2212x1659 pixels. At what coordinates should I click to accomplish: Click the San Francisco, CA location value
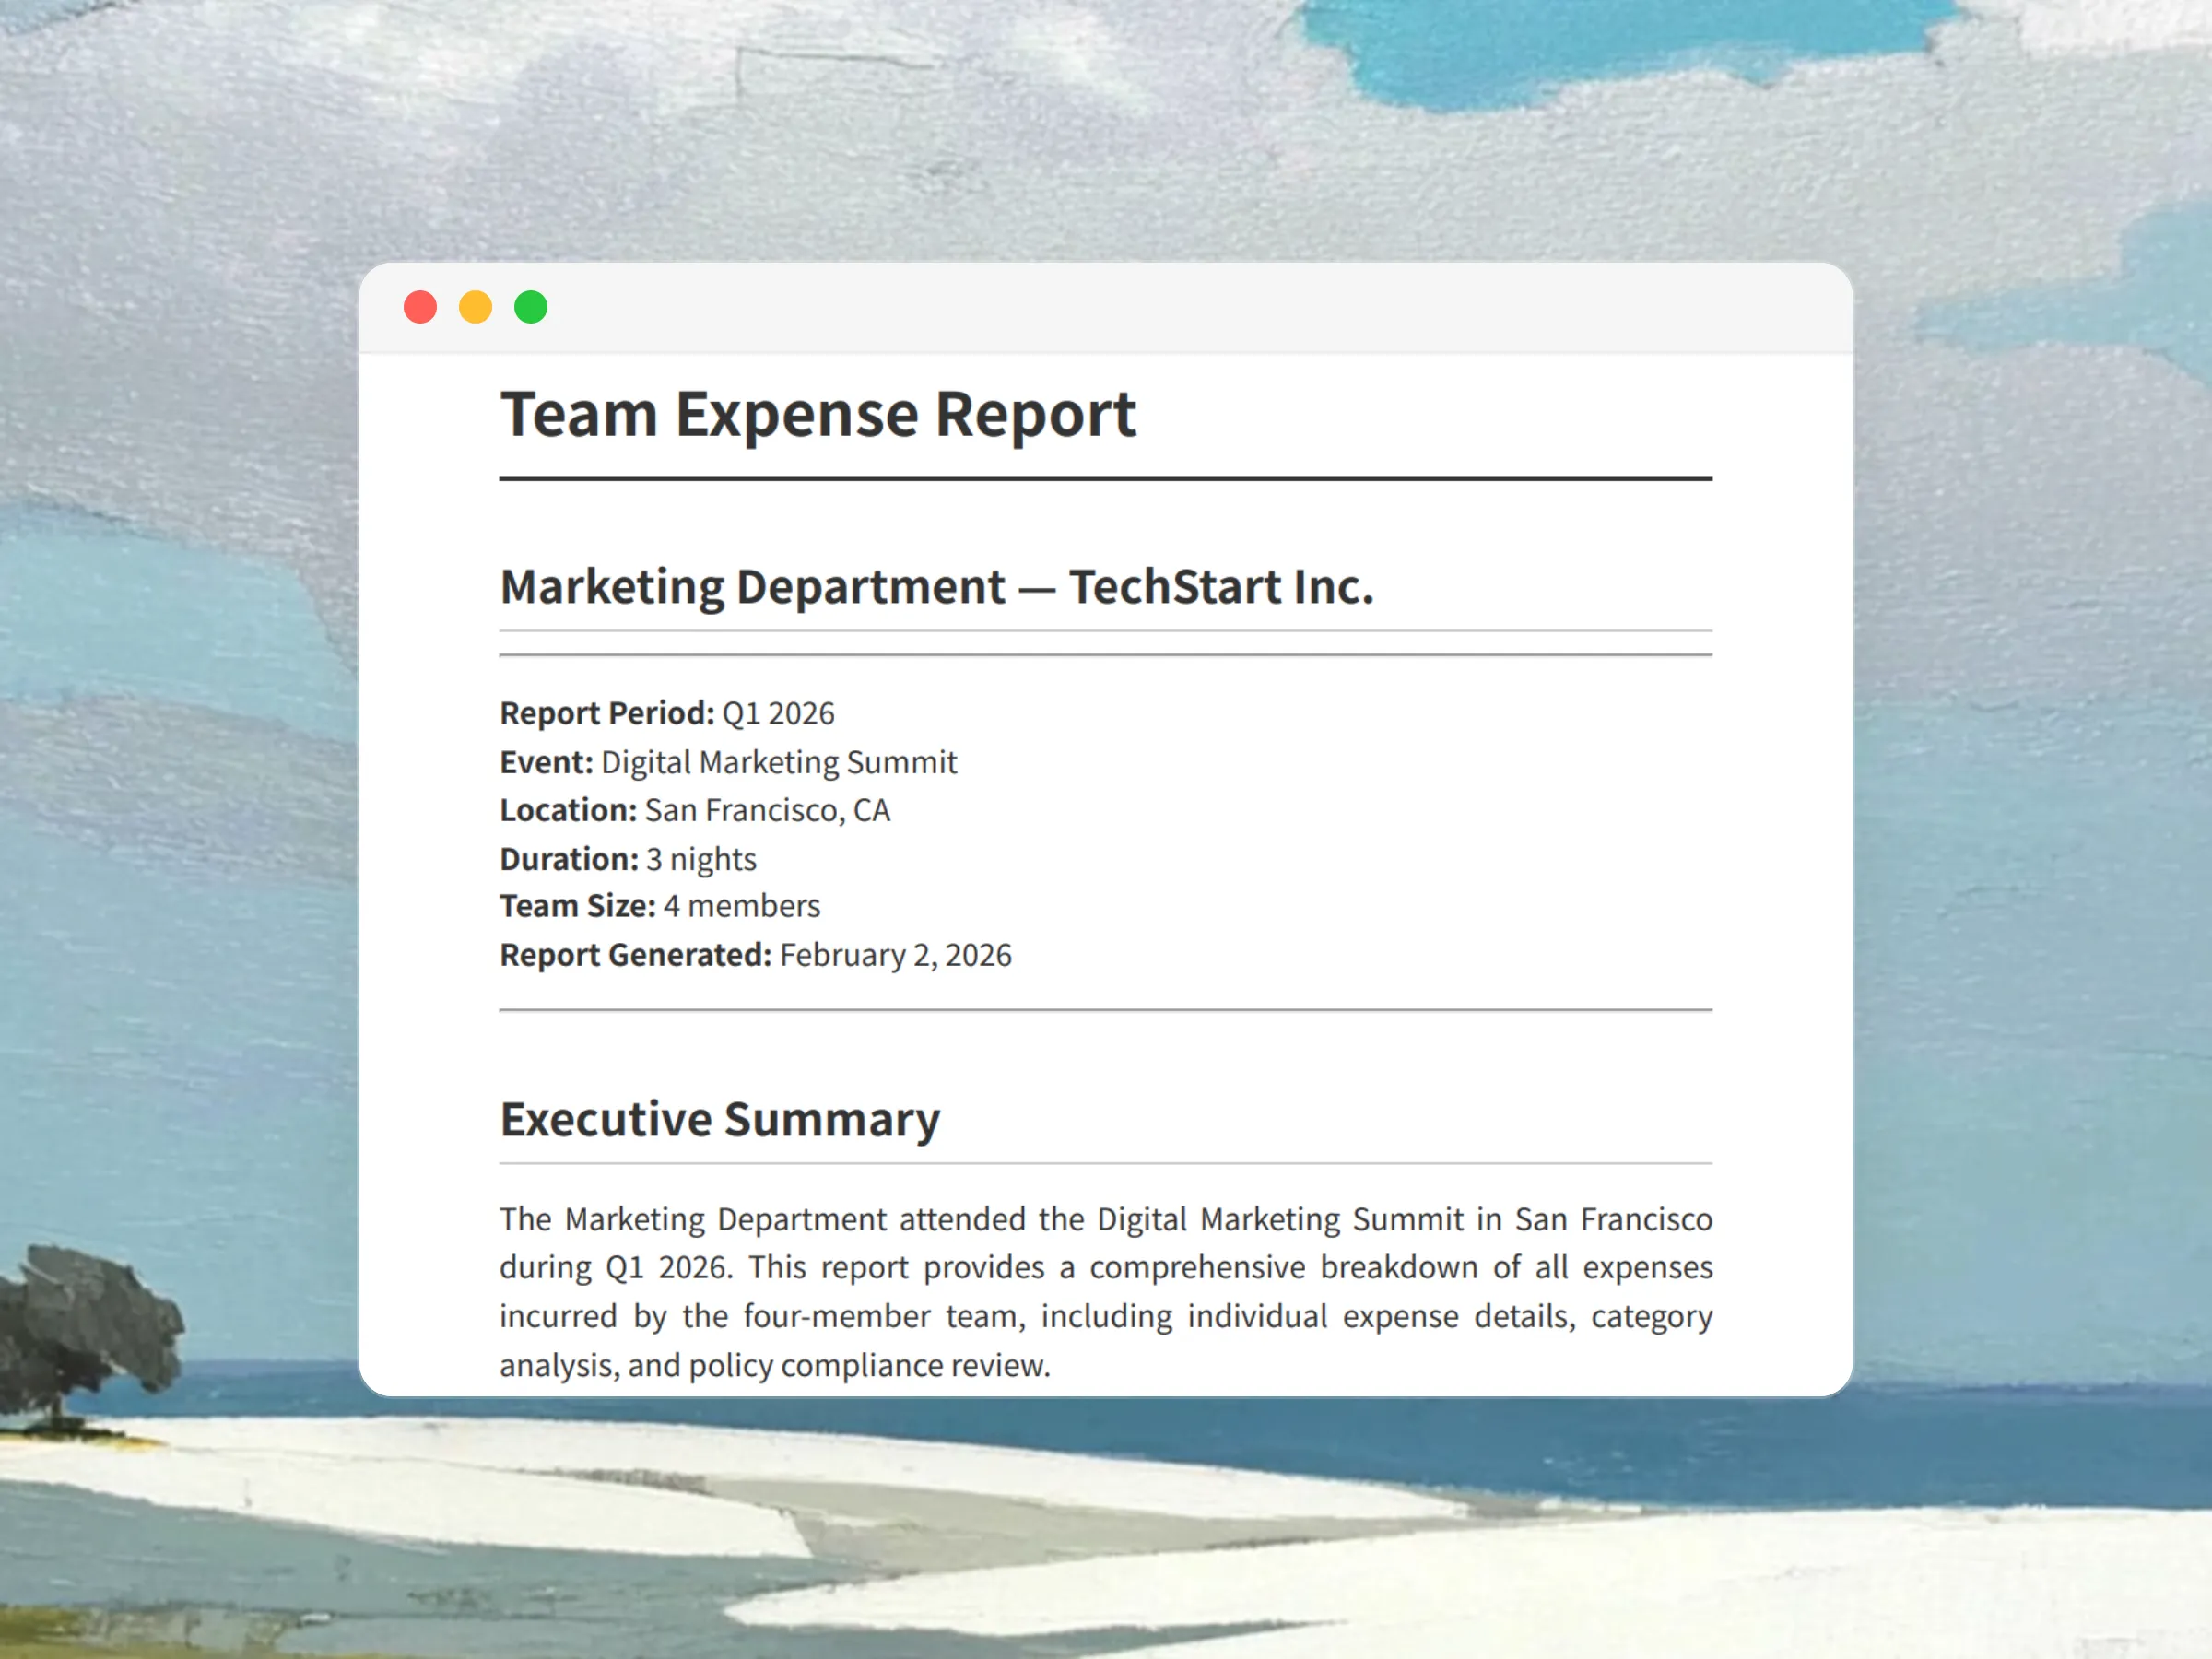[767, 811]
